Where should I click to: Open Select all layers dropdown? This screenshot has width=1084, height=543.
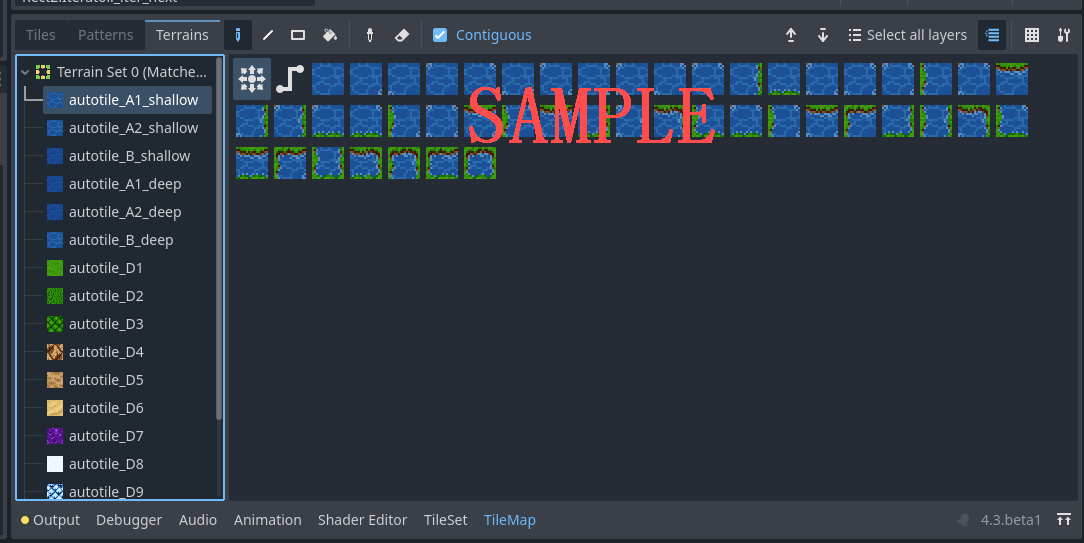[x=907, y=35]
